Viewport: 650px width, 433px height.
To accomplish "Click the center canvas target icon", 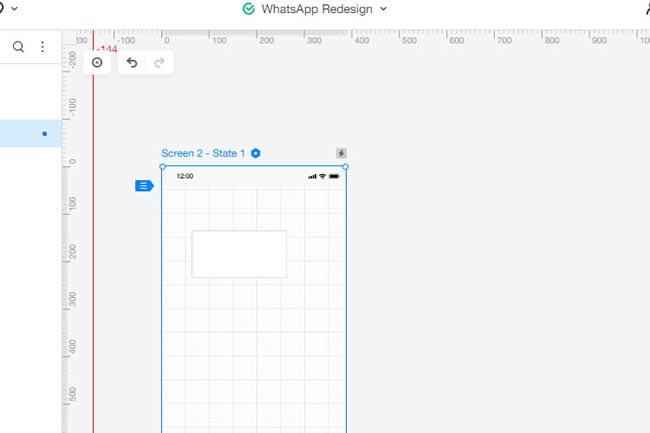I will (x=97, y=63).
